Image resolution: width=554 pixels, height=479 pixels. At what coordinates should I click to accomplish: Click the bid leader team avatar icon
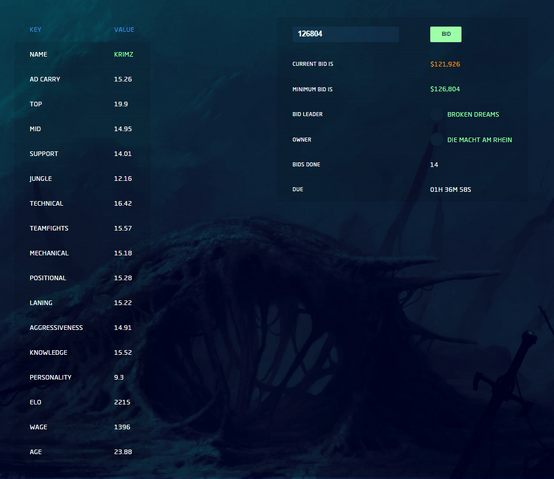pos(436,114)
